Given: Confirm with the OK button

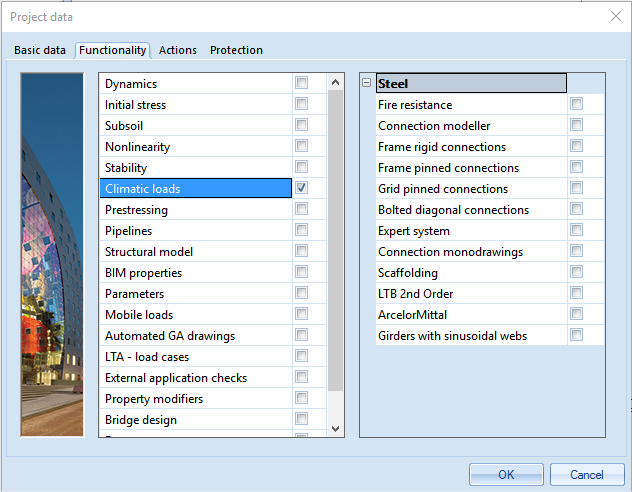Looking at the screenshot, I should tap(506, 474).
